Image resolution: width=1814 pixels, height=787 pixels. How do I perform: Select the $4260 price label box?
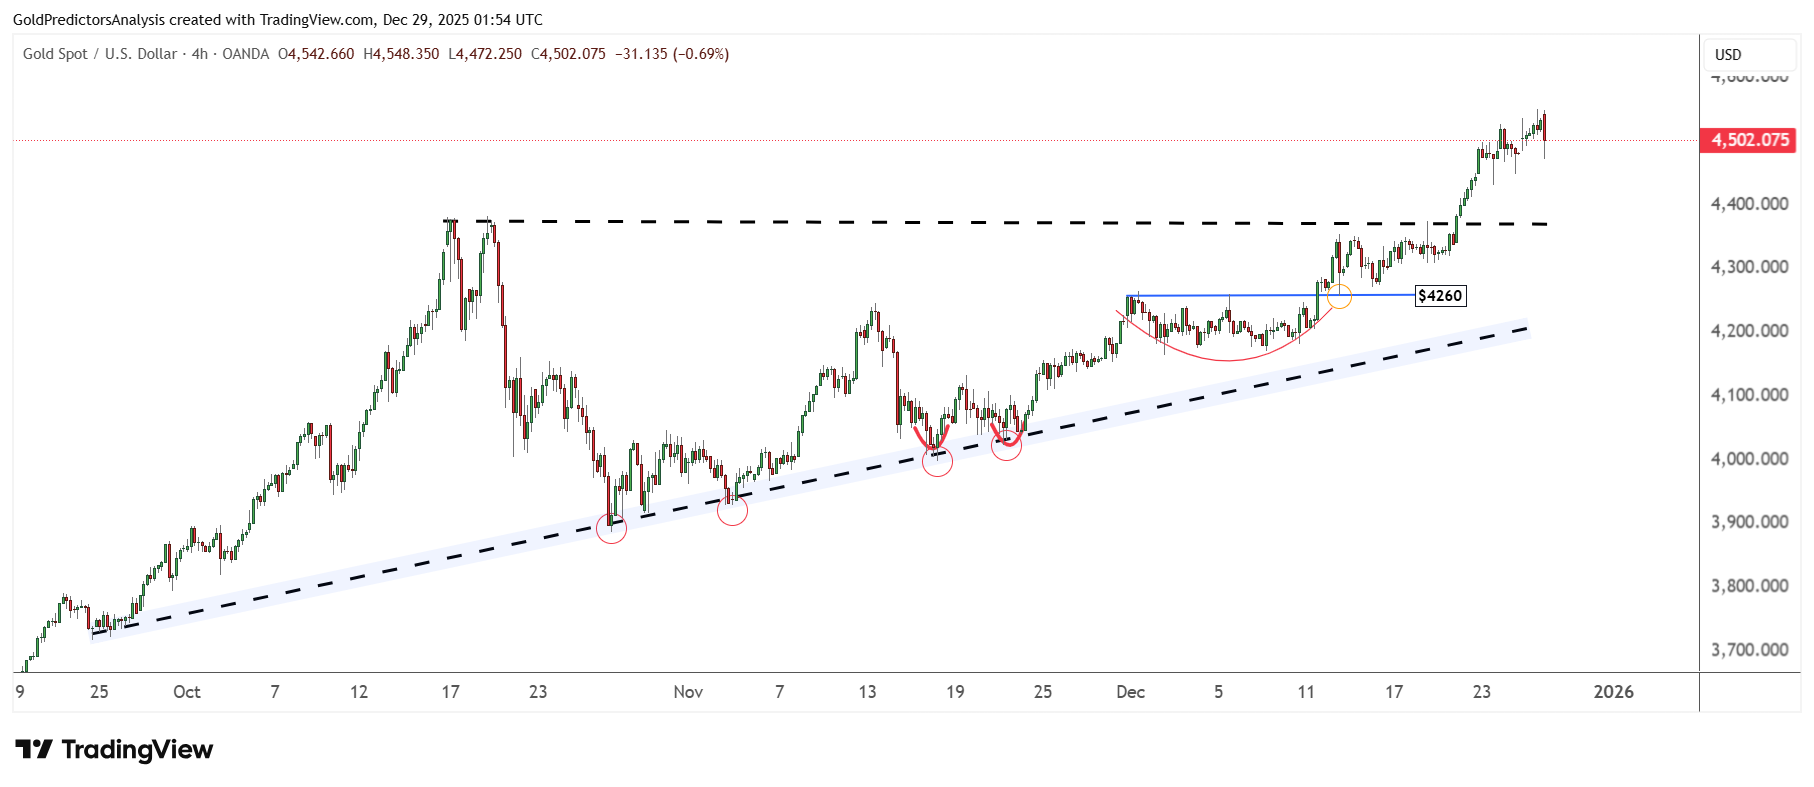click(1440, 296)
